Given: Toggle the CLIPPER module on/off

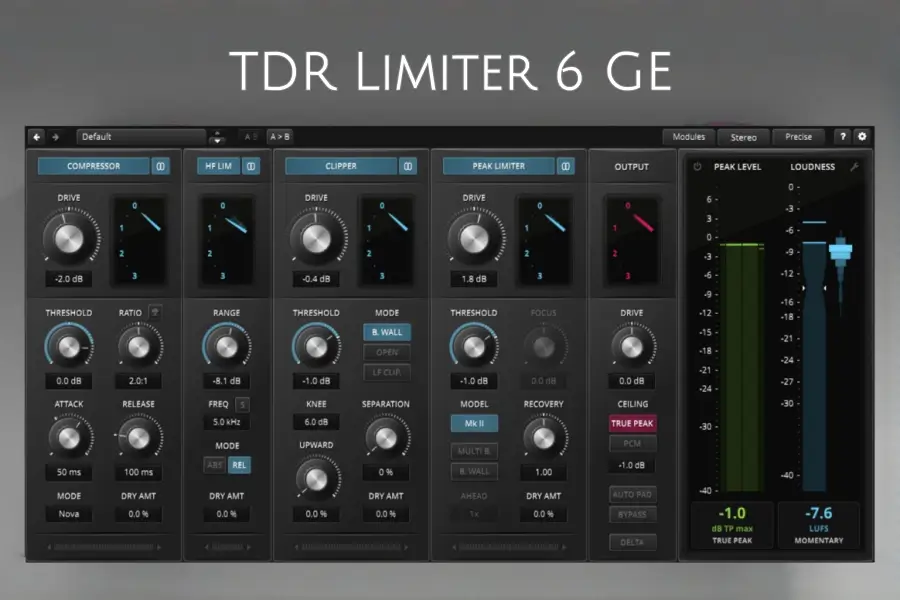Looking at the screenshot, I should click(341, 166).
